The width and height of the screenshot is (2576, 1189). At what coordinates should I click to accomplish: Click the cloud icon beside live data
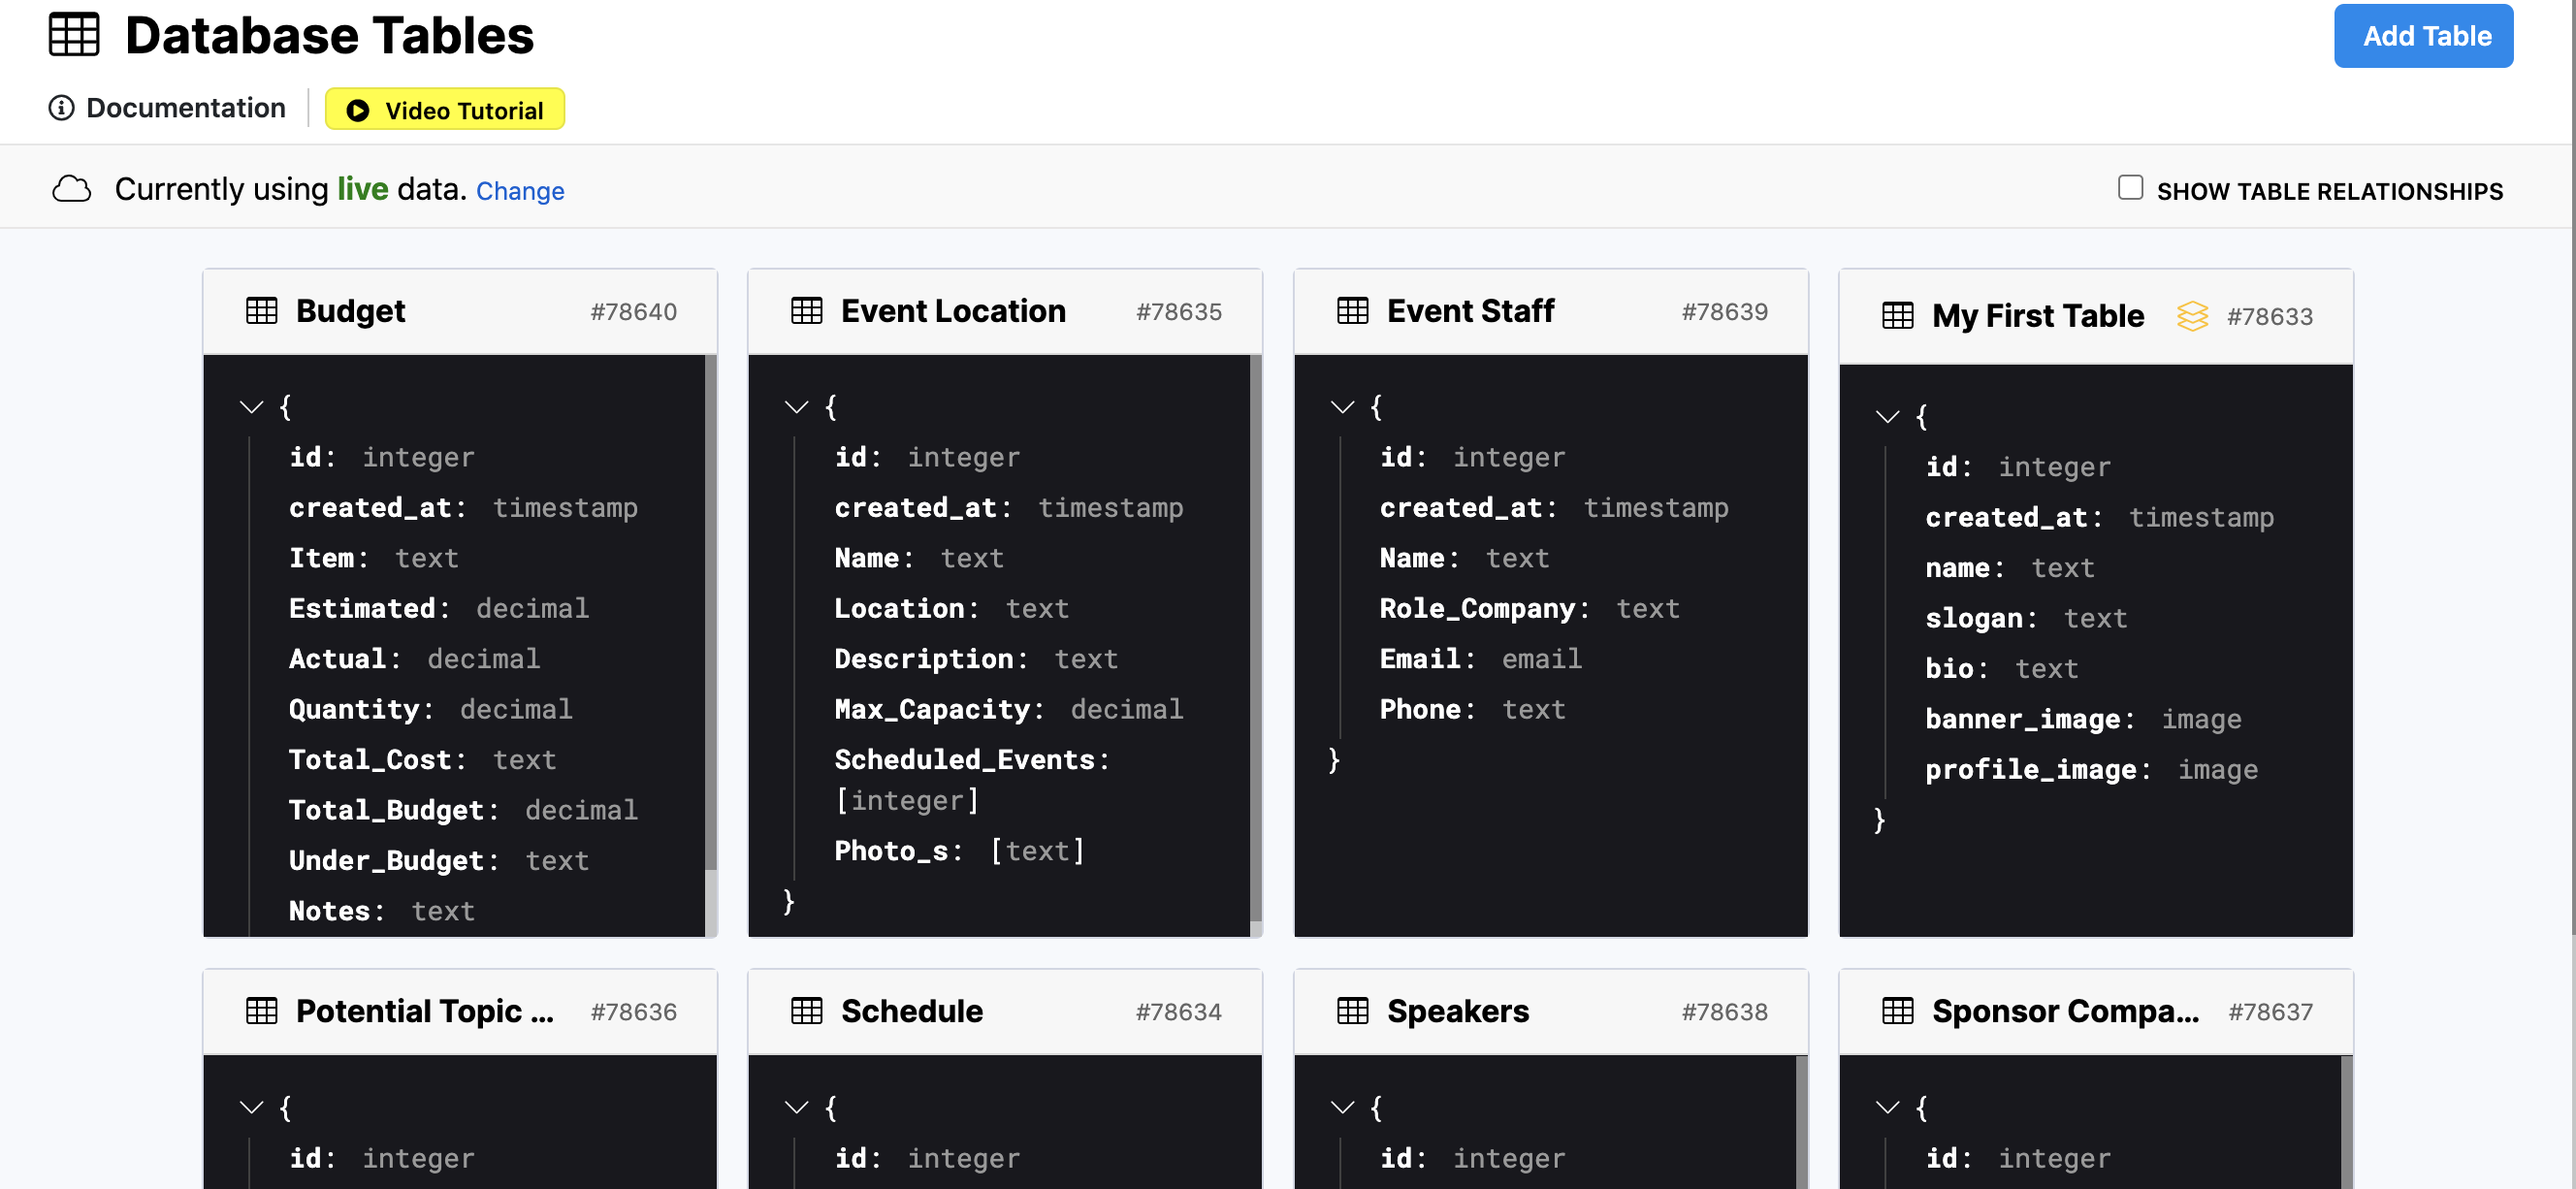(x=72, y=189)
